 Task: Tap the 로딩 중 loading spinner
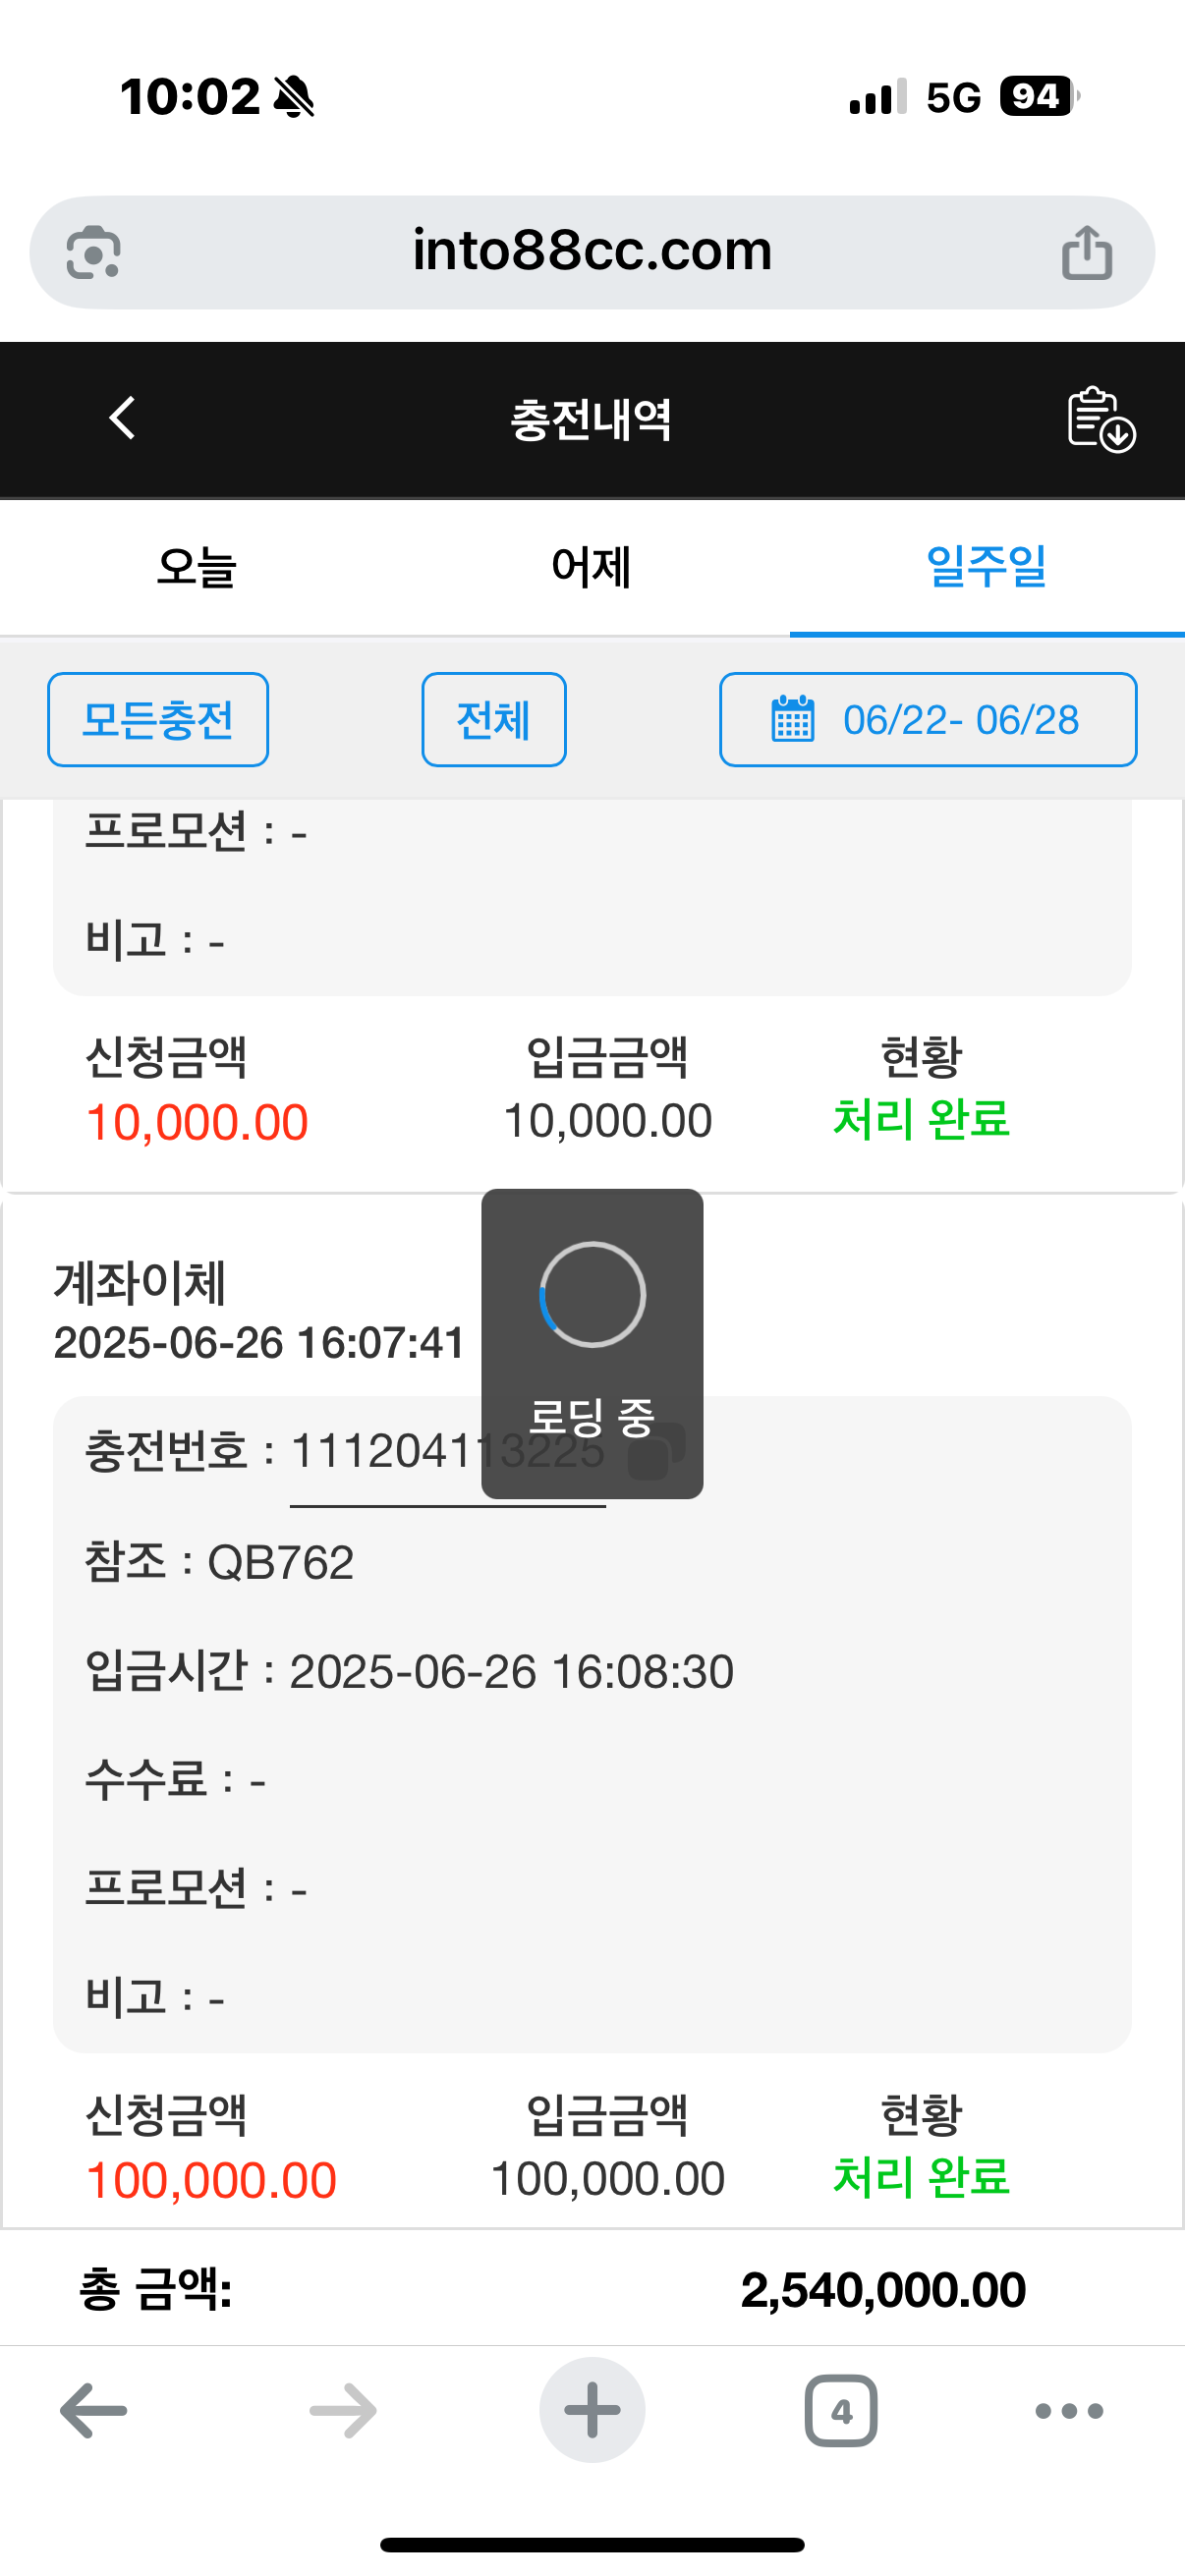pyautogui.click(x=592, y=1296)
